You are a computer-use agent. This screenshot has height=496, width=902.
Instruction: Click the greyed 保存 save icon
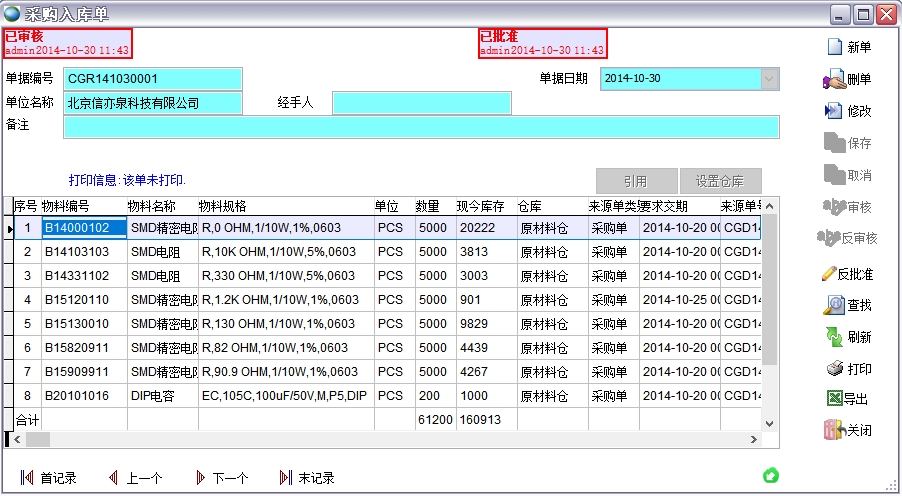pyautogui.click(x=834, y=143)
